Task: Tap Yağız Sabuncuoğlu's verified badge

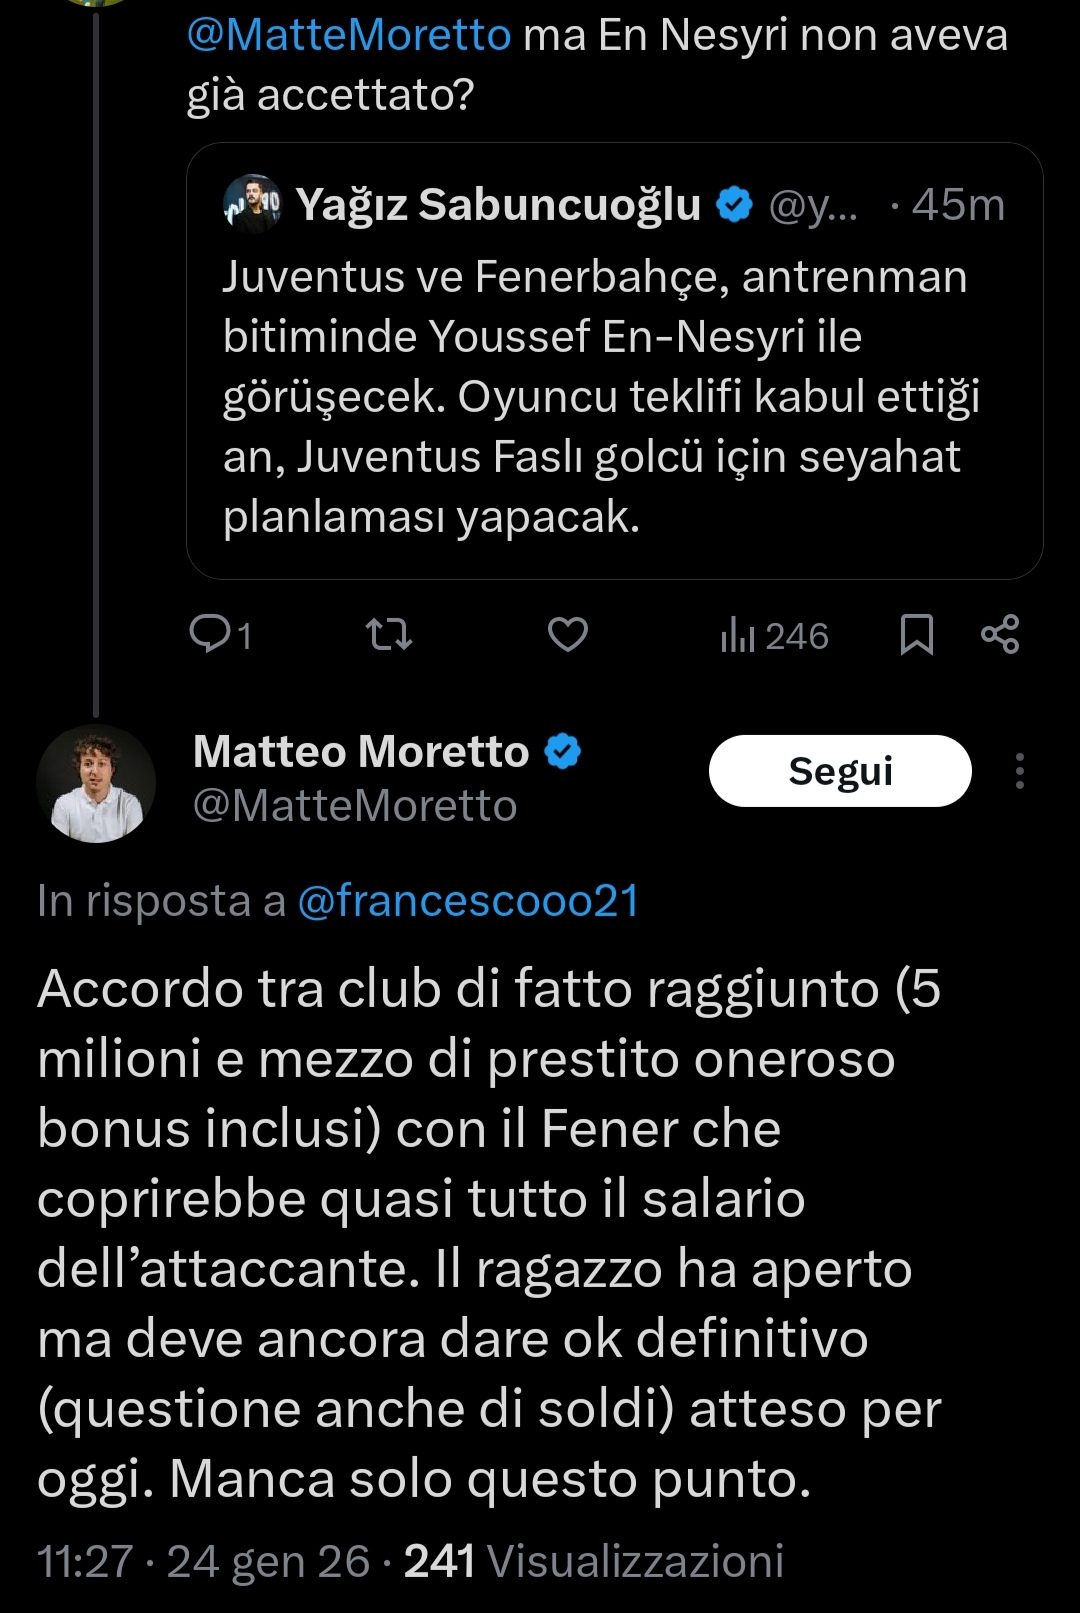Action: click(735, 204)
